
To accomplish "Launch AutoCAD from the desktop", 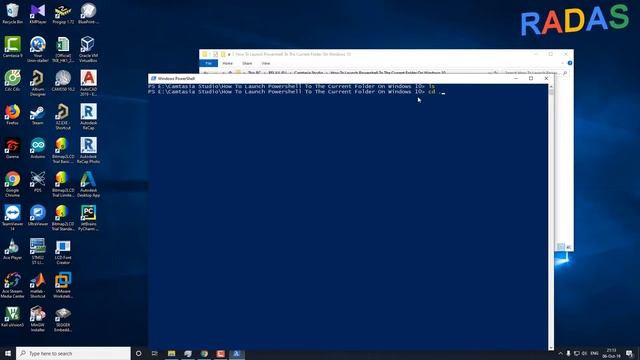I will (x=88, y=83).
